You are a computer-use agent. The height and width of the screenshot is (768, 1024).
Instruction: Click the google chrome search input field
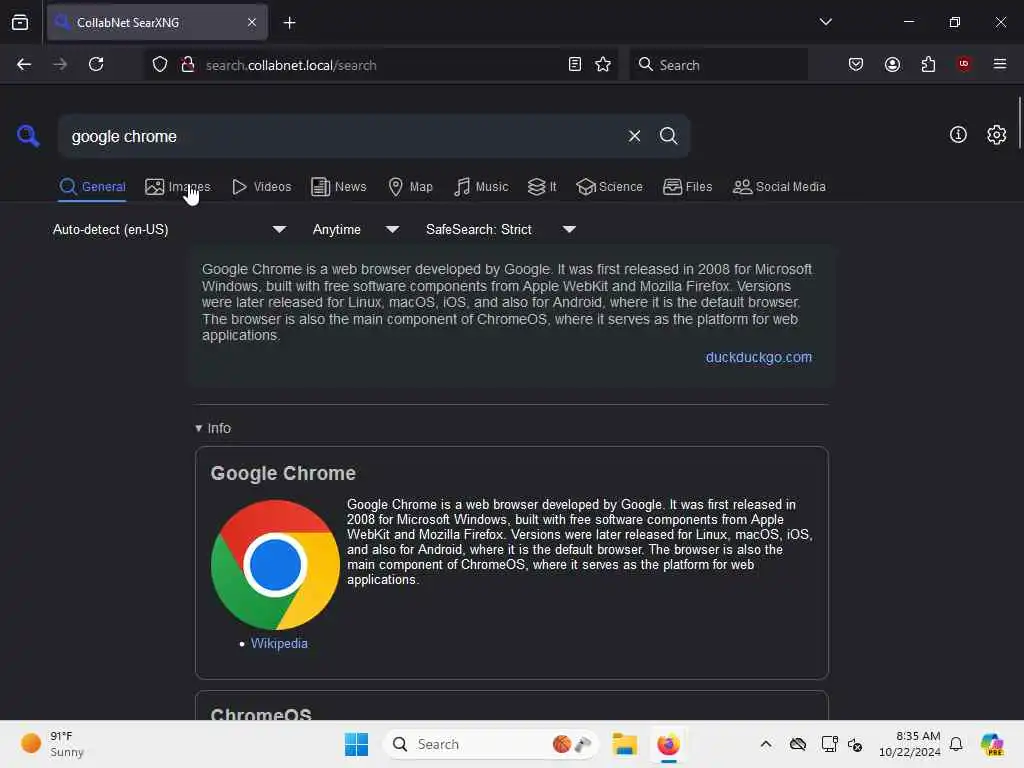(343, 136)
